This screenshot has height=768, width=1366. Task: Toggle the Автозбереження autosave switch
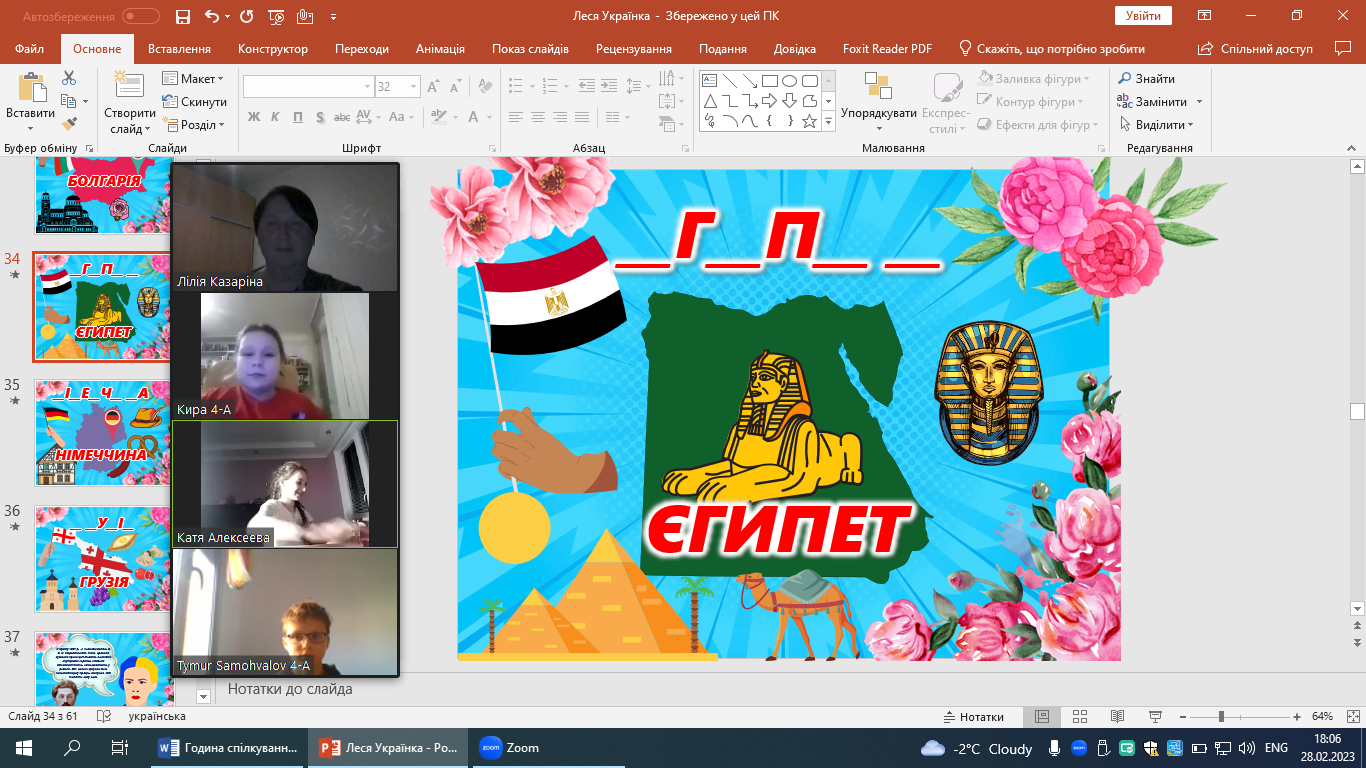(140, 17)
